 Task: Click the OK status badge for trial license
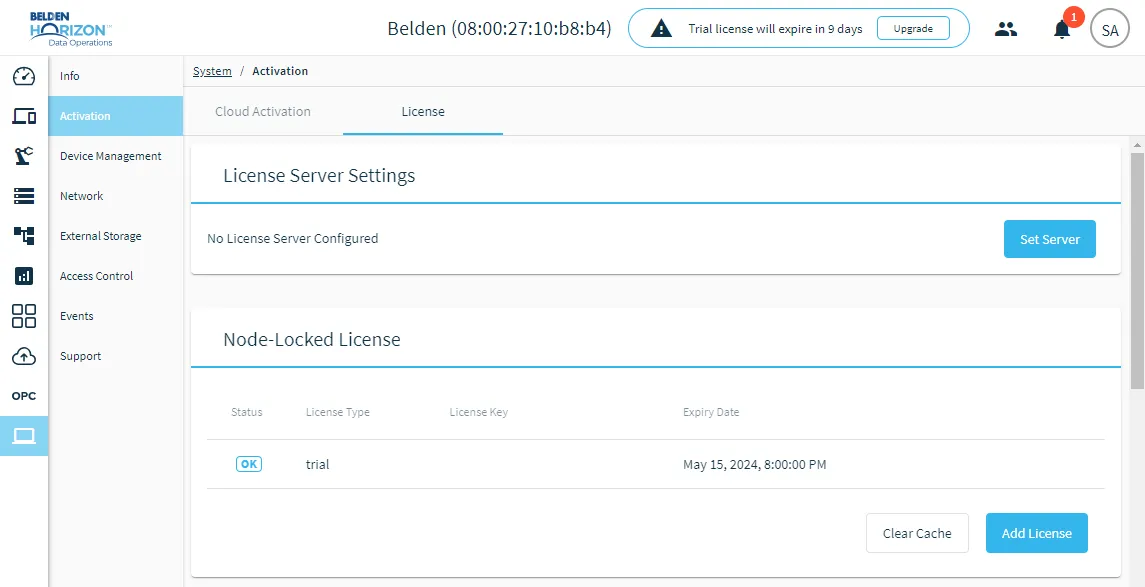point(249,464)
